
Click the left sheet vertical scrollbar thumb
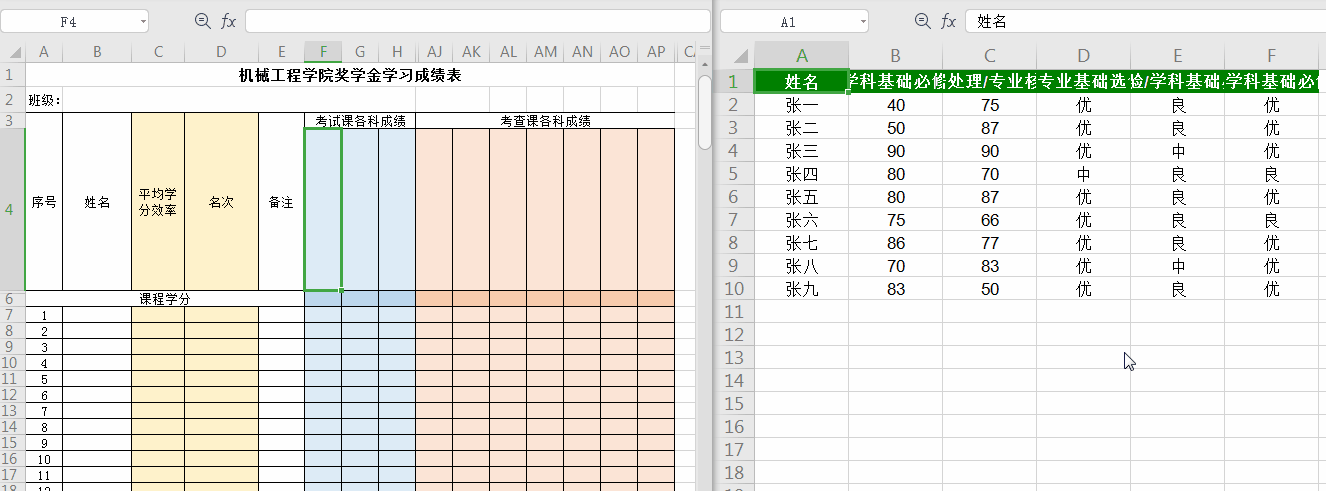[x=704, y=112]
